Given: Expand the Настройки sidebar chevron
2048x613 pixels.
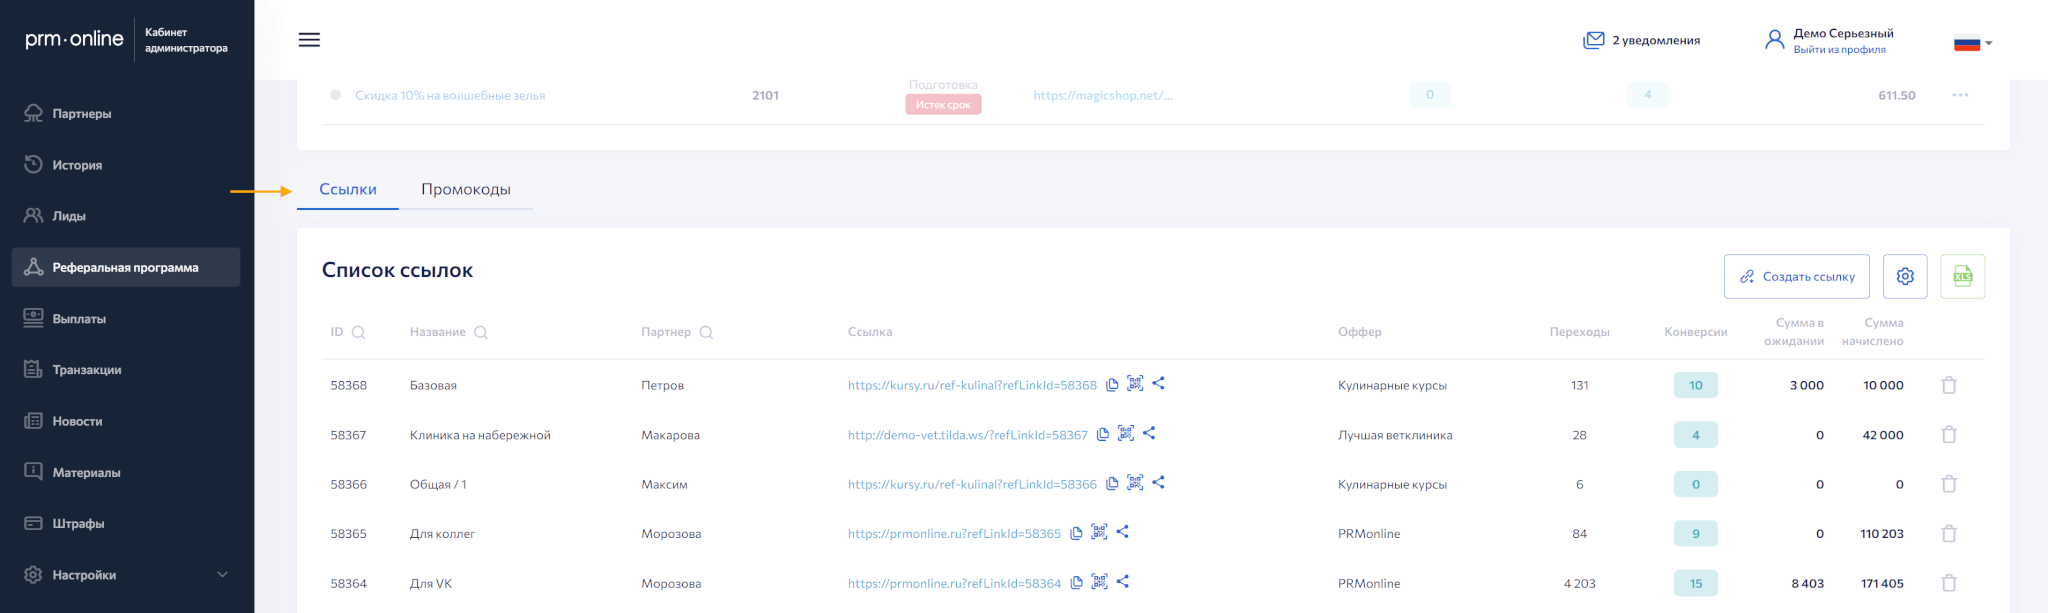Looking at the screenshot, I should point(223,575).
